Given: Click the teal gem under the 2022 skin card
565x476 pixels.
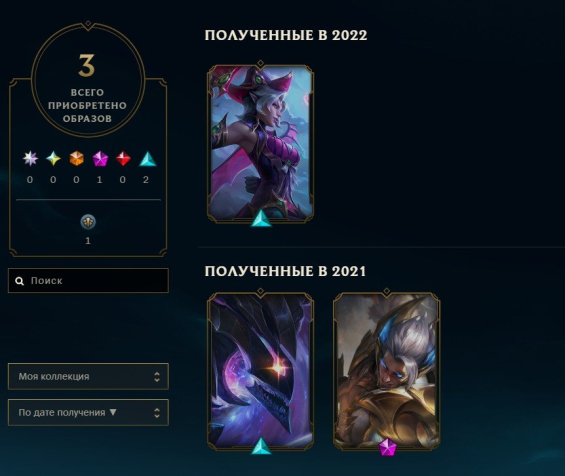Looking at the screenshot, I should [x=261, y=218].
